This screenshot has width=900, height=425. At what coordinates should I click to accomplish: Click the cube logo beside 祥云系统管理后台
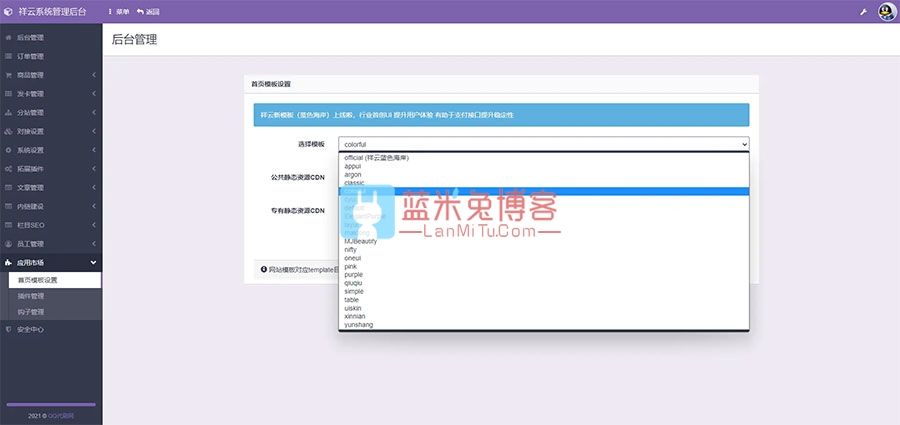tap(7, 11)
